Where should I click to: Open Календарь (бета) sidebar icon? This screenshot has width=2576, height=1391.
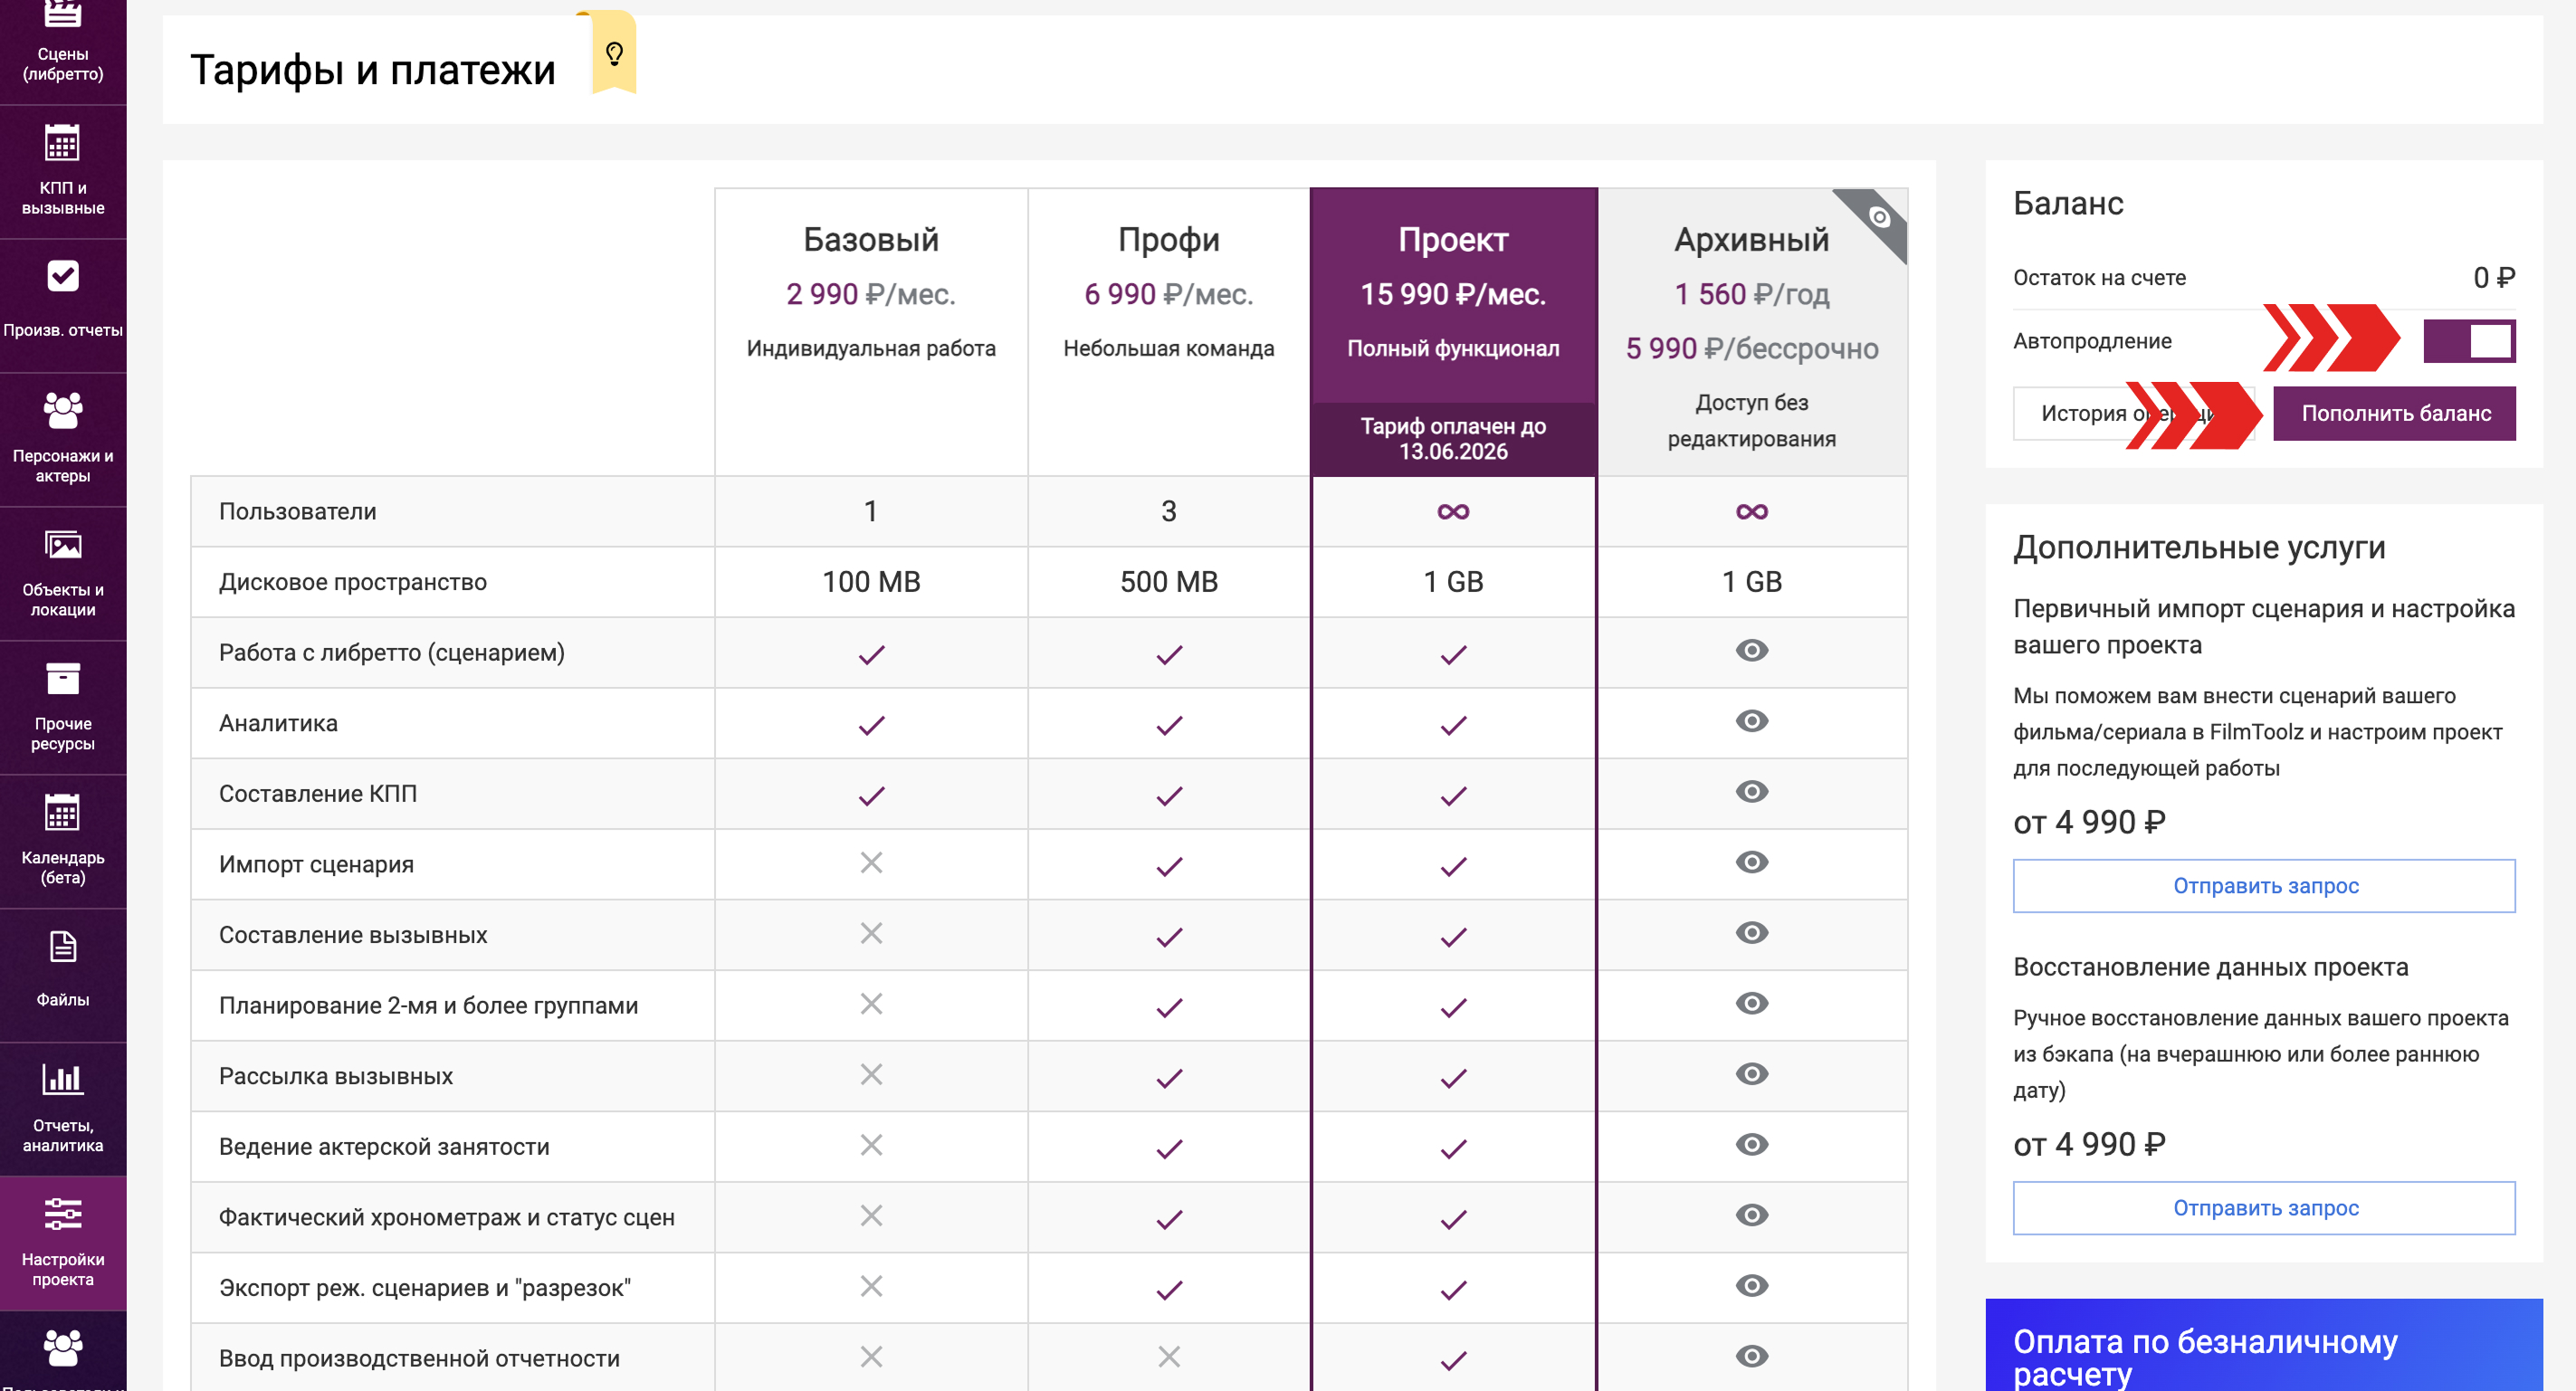pyautogui.click(x=62, y=814)
